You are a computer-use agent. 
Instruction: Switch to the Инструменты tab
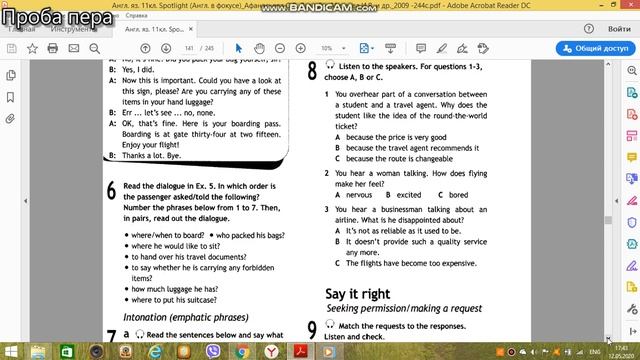(73, 29)
